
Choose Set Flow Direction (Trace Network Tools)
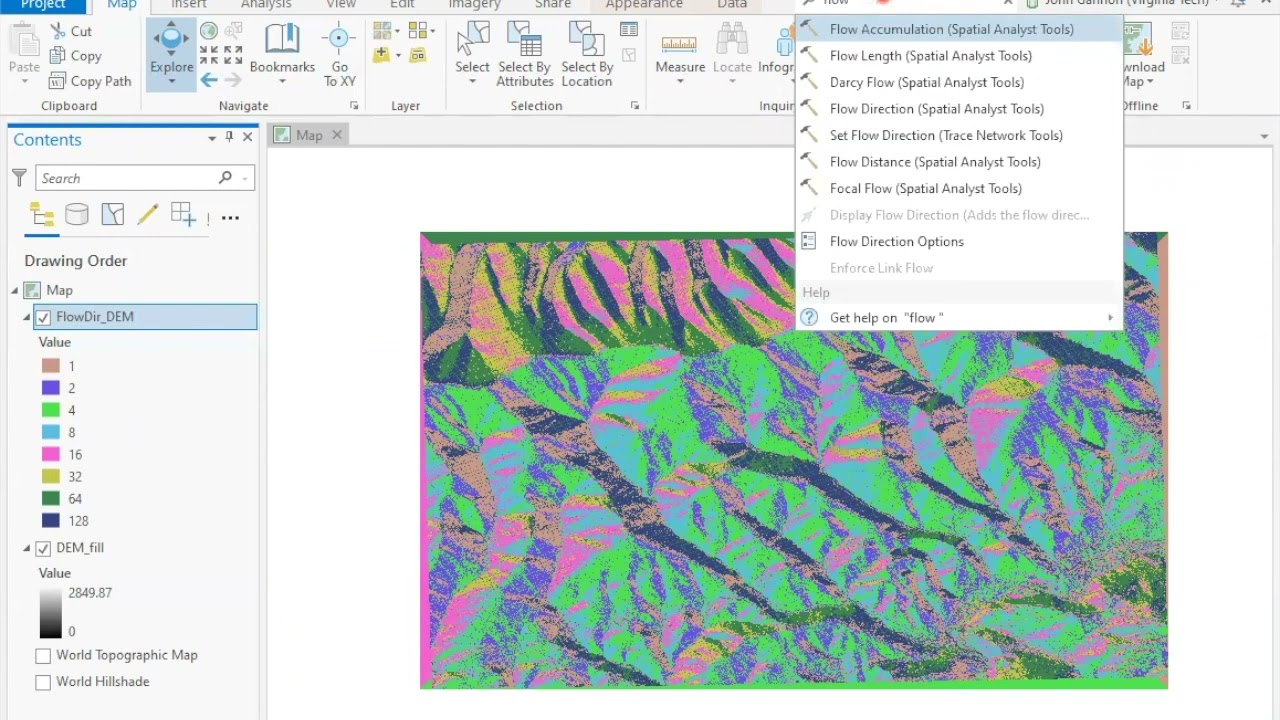(x=959, y=135)
